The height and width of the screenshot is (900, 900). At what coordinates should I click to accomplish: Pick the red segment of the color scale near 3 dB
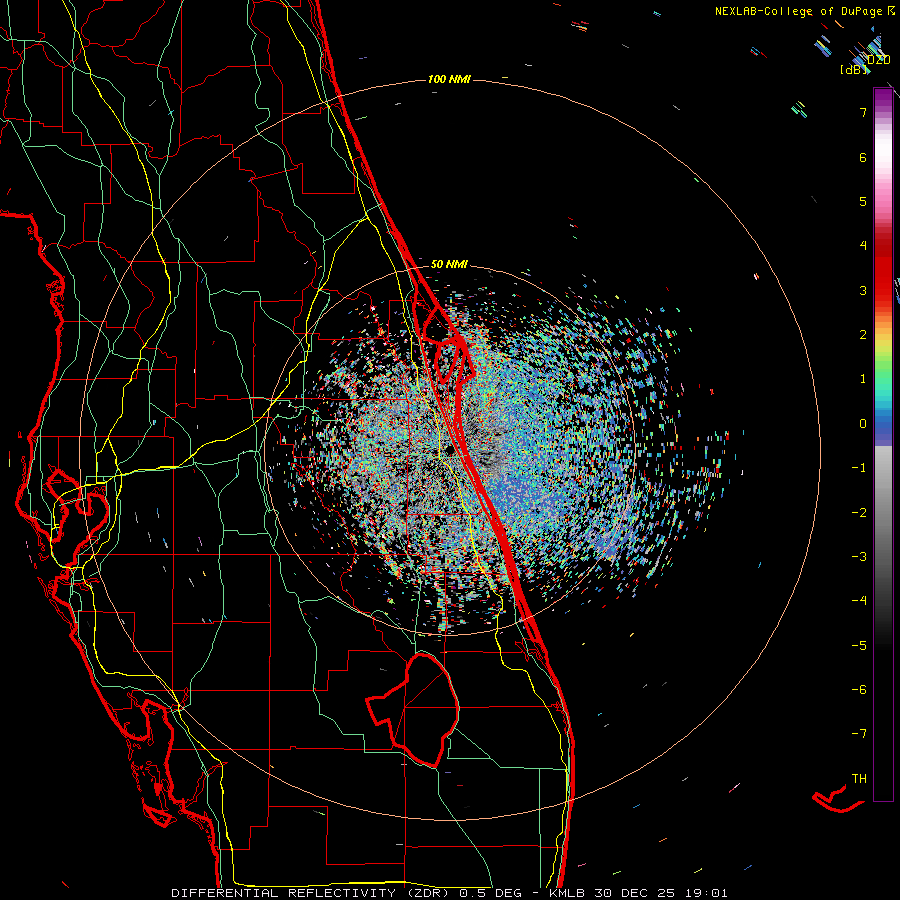pos(883,281)
